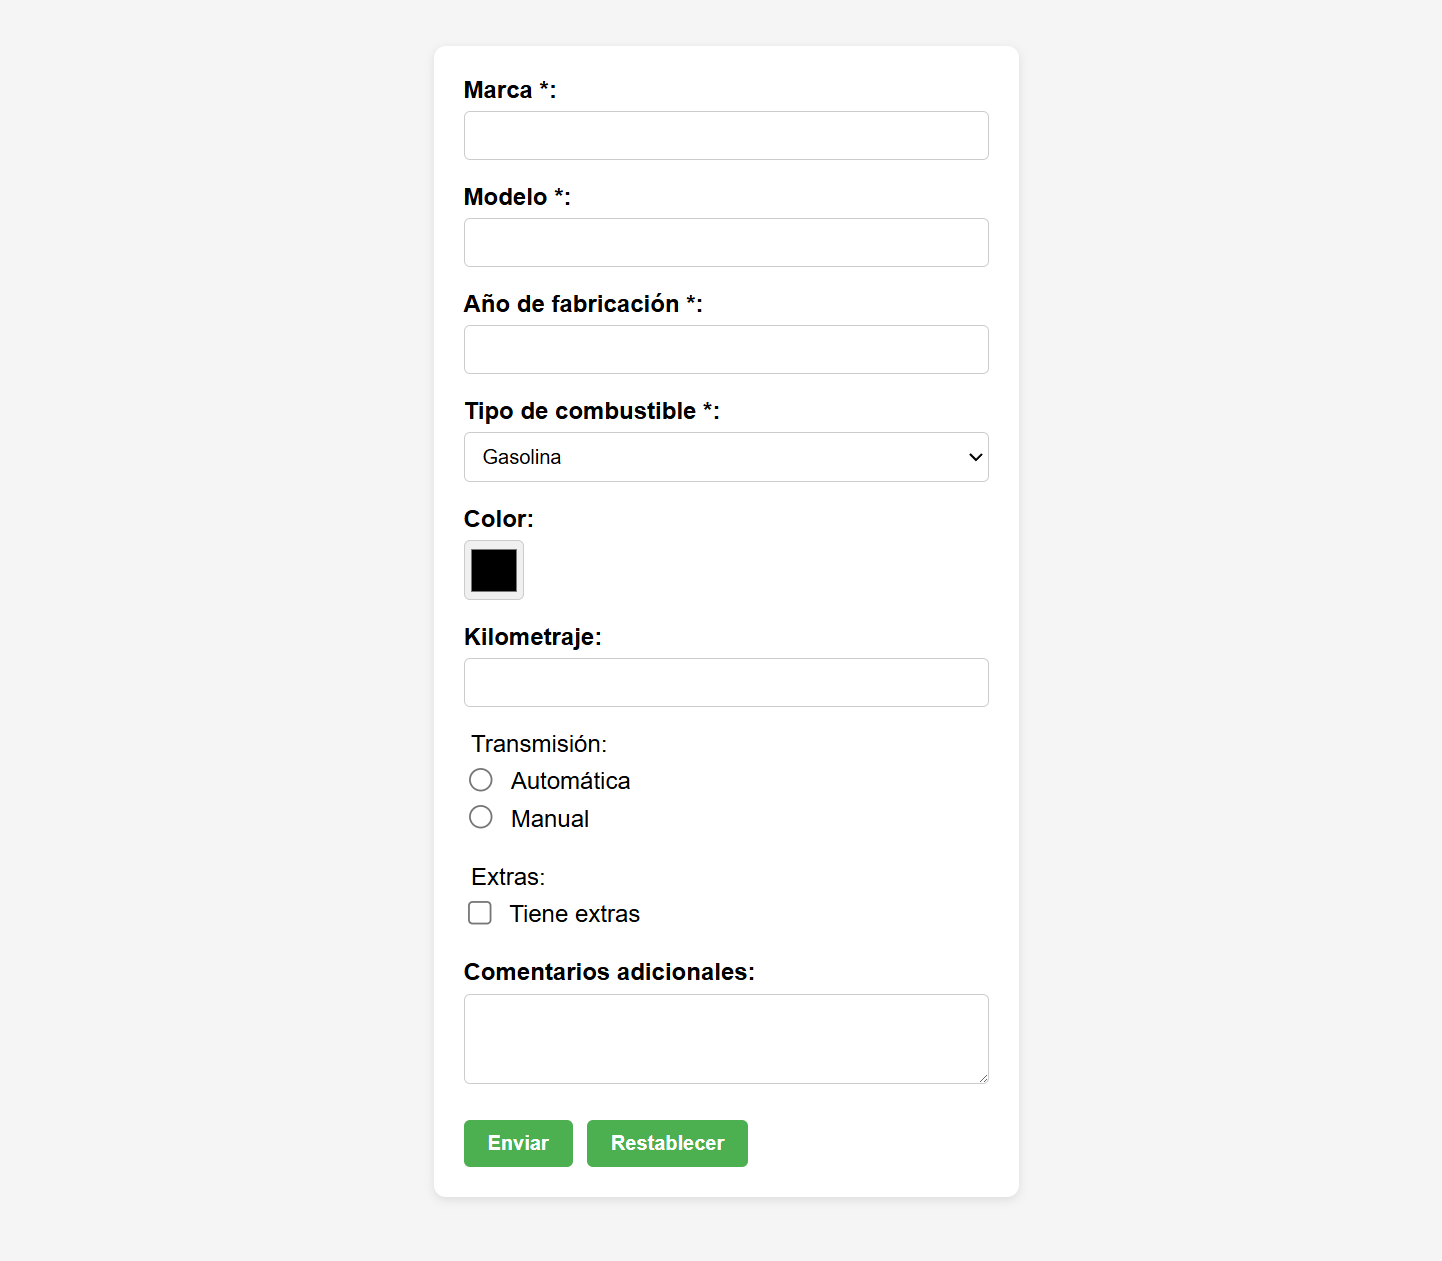Click the black color preview square
The width and height of the screenshot is (1442, 1261).
click(493, 570)
